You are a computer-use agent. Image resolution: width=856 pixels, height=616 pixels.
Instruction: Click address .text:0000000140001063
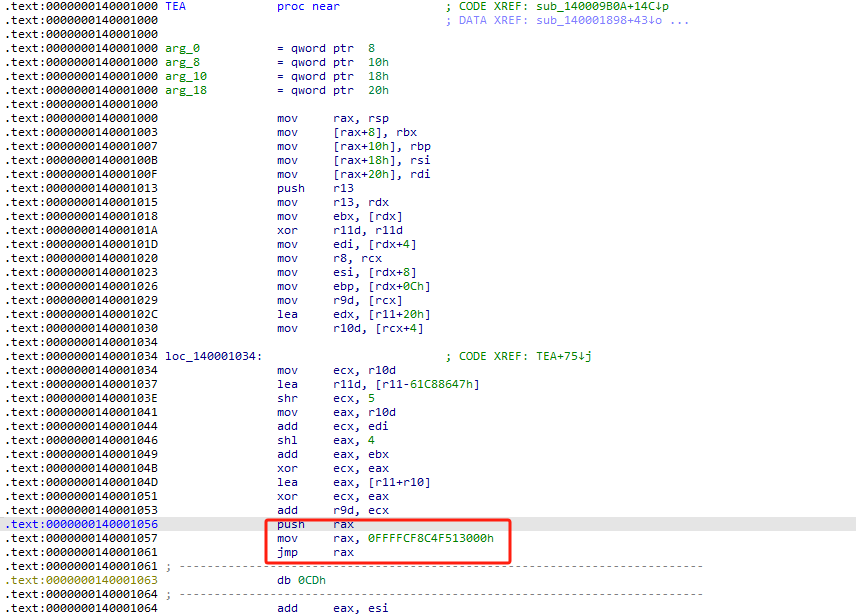81,581
